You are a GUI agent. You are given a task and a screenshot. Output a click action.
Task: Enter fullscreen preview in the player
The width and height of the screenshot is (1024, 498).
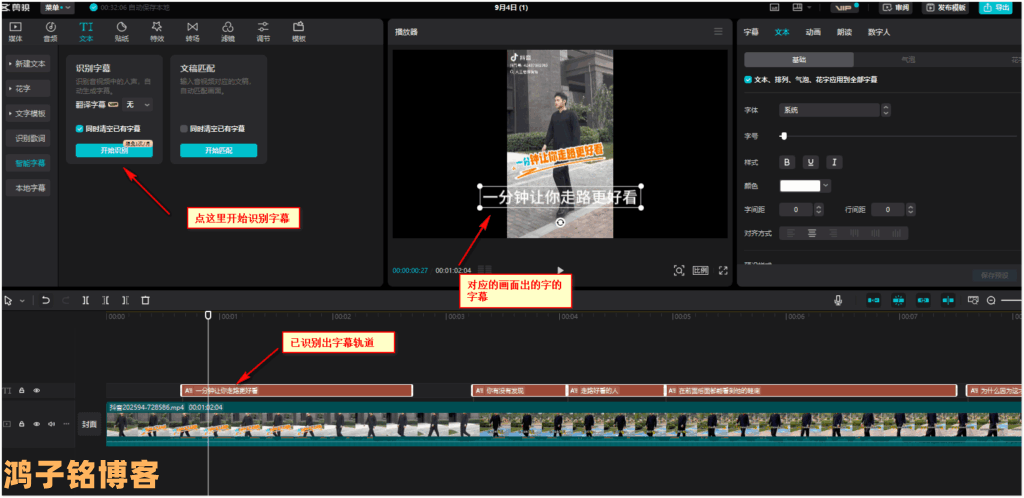(x=722, y=270)
